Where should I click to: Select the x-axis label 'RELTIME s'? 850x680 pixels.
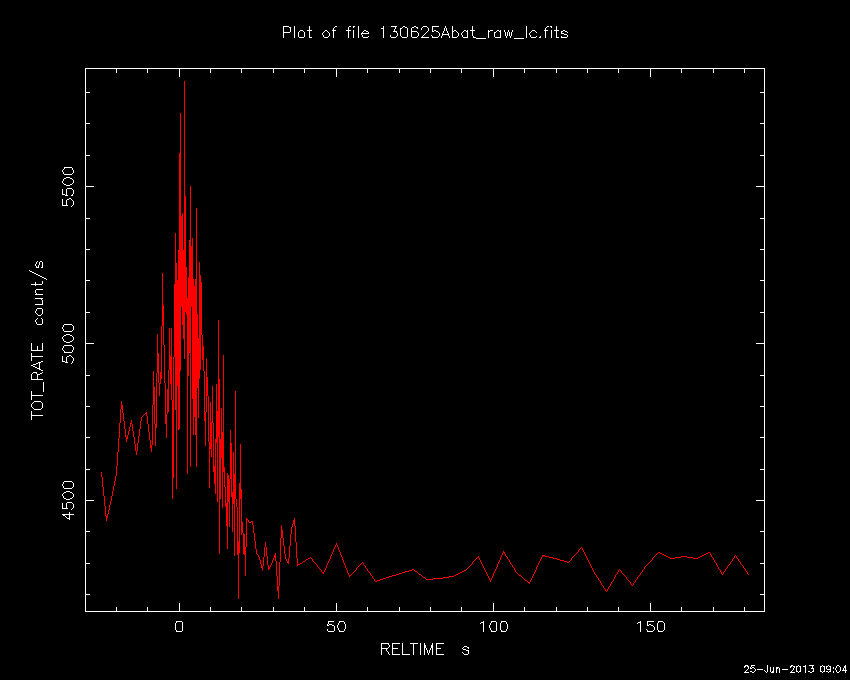424,649
